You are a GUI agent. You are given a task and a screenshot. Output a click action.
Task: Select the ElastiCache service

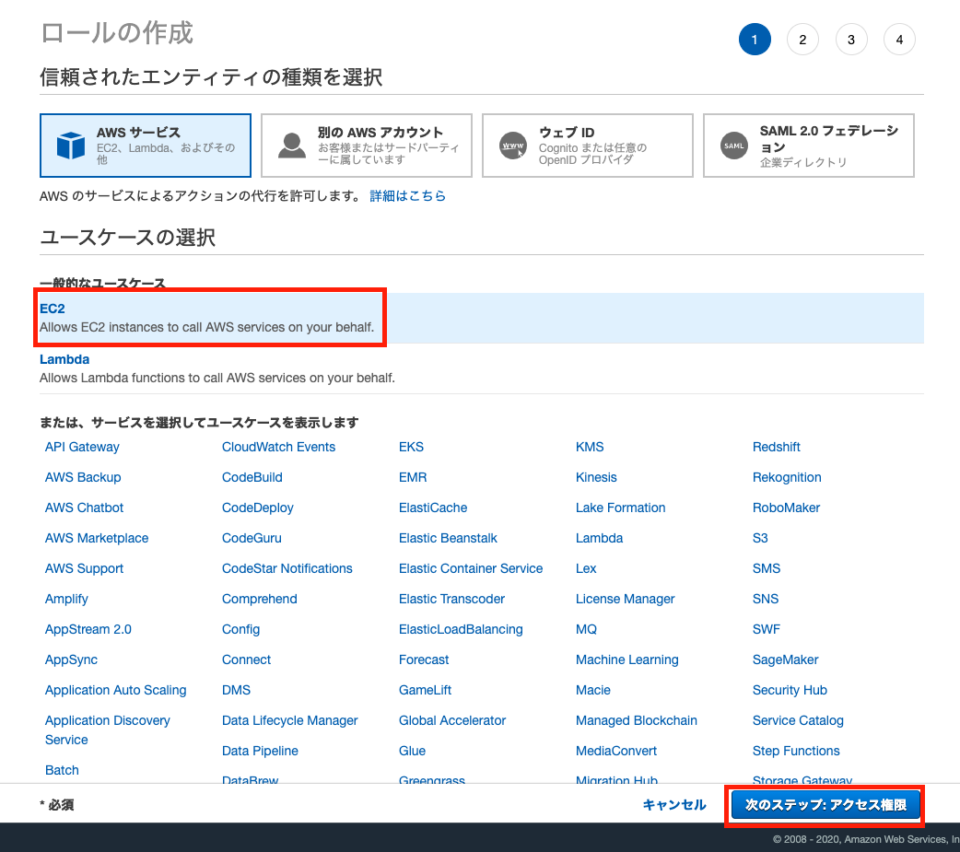click(x=433, y=507)
